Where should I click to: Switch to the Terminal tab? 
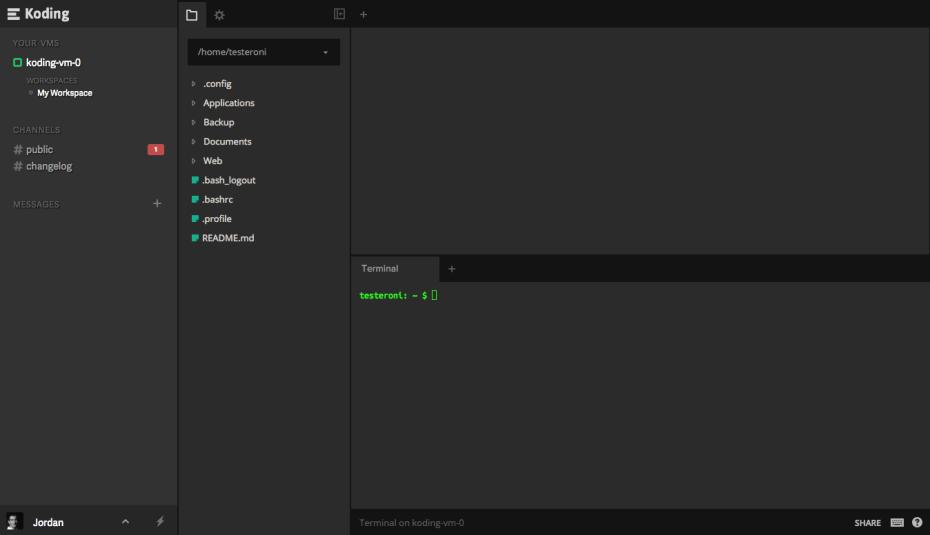click(395, 269)
